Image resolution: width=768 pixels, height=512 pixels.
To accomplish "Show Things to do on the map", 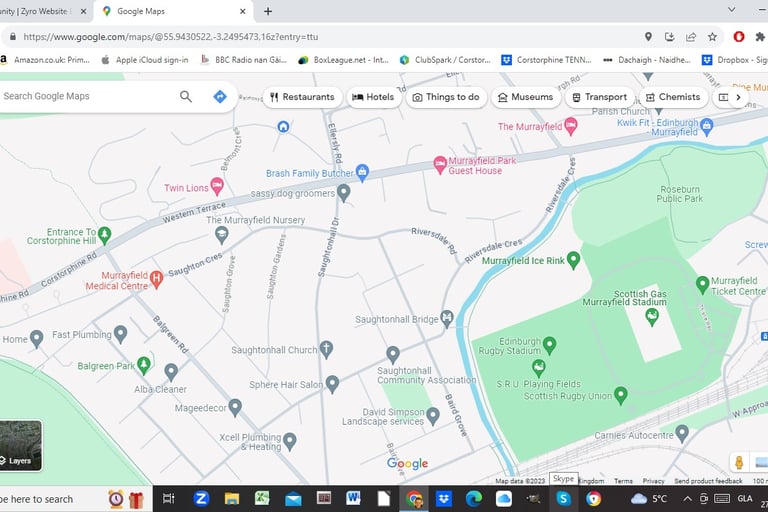I will pos(446,97).
